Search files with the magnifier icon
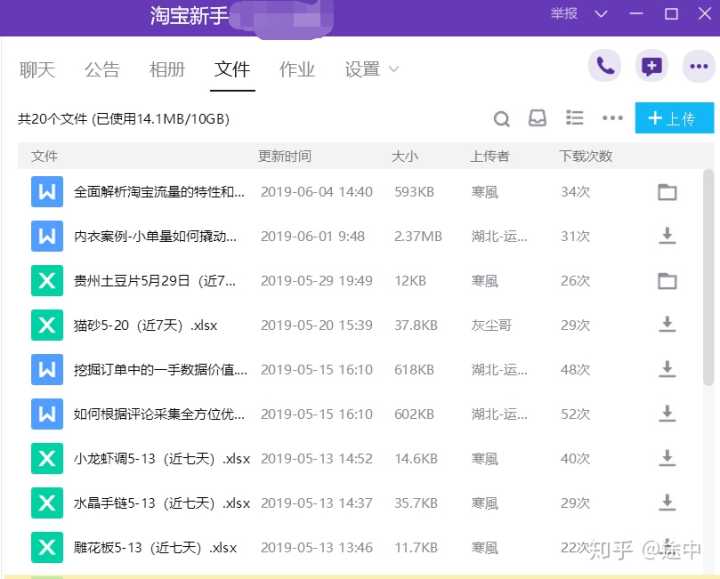This screenshot has width=720, height=579. 502,119
